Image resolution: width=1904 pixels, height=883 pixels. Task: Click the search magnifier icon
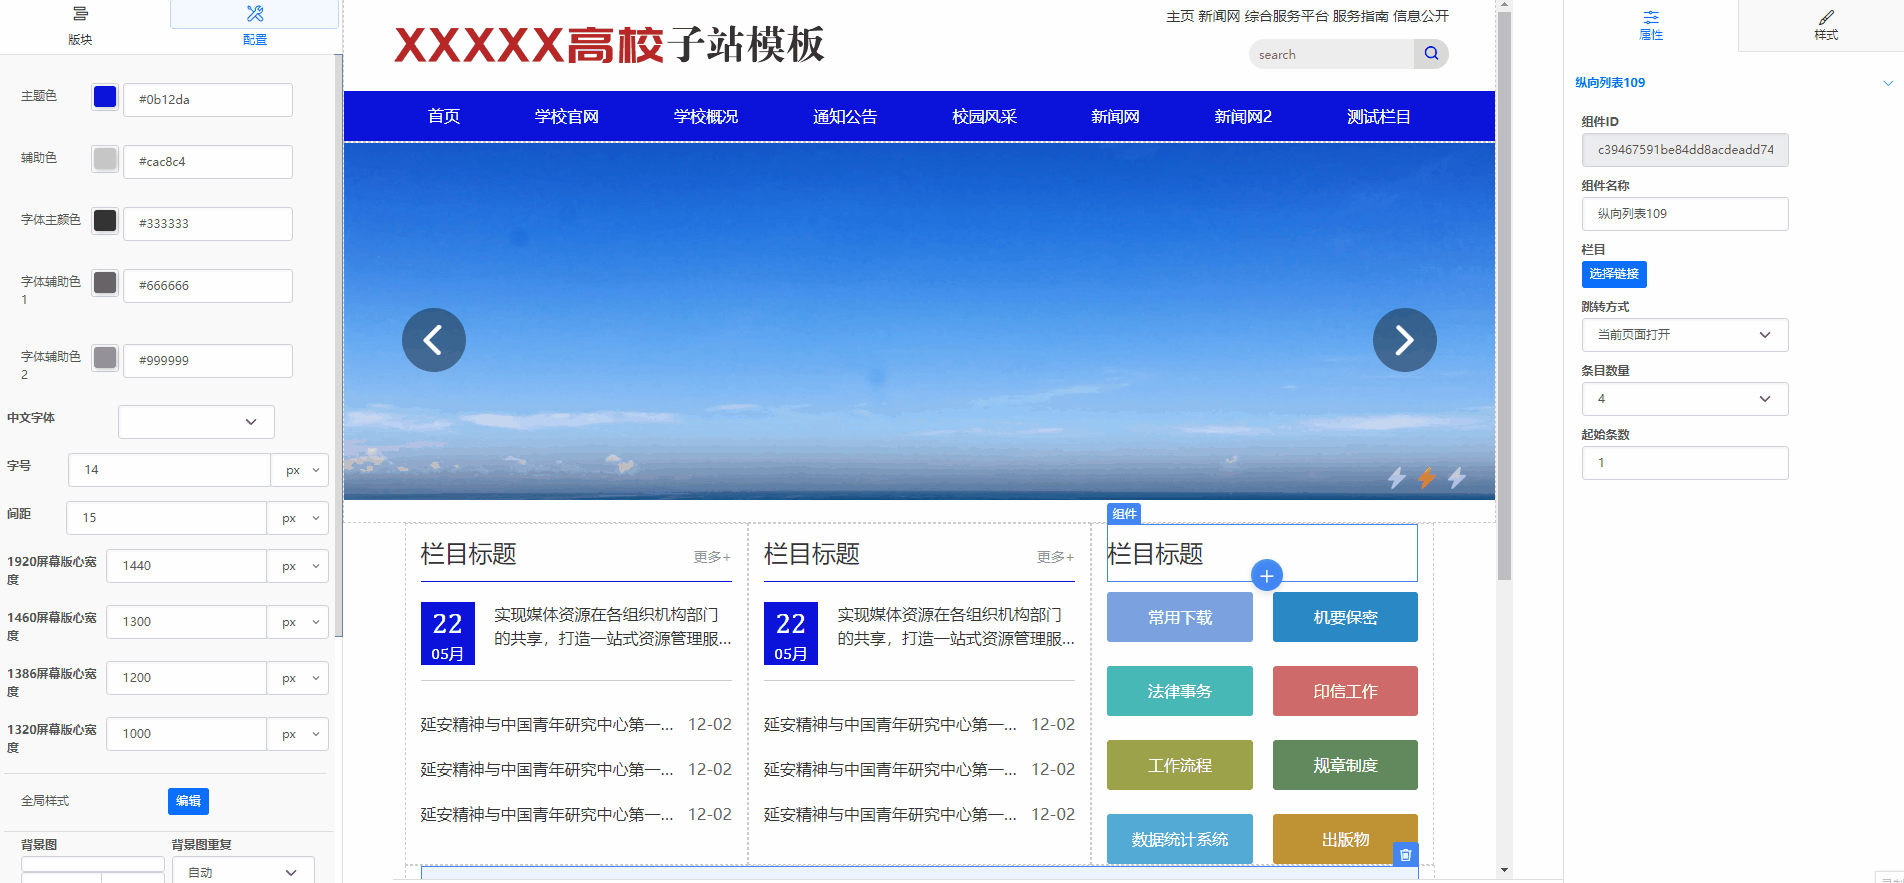(x=1431, y=54)
